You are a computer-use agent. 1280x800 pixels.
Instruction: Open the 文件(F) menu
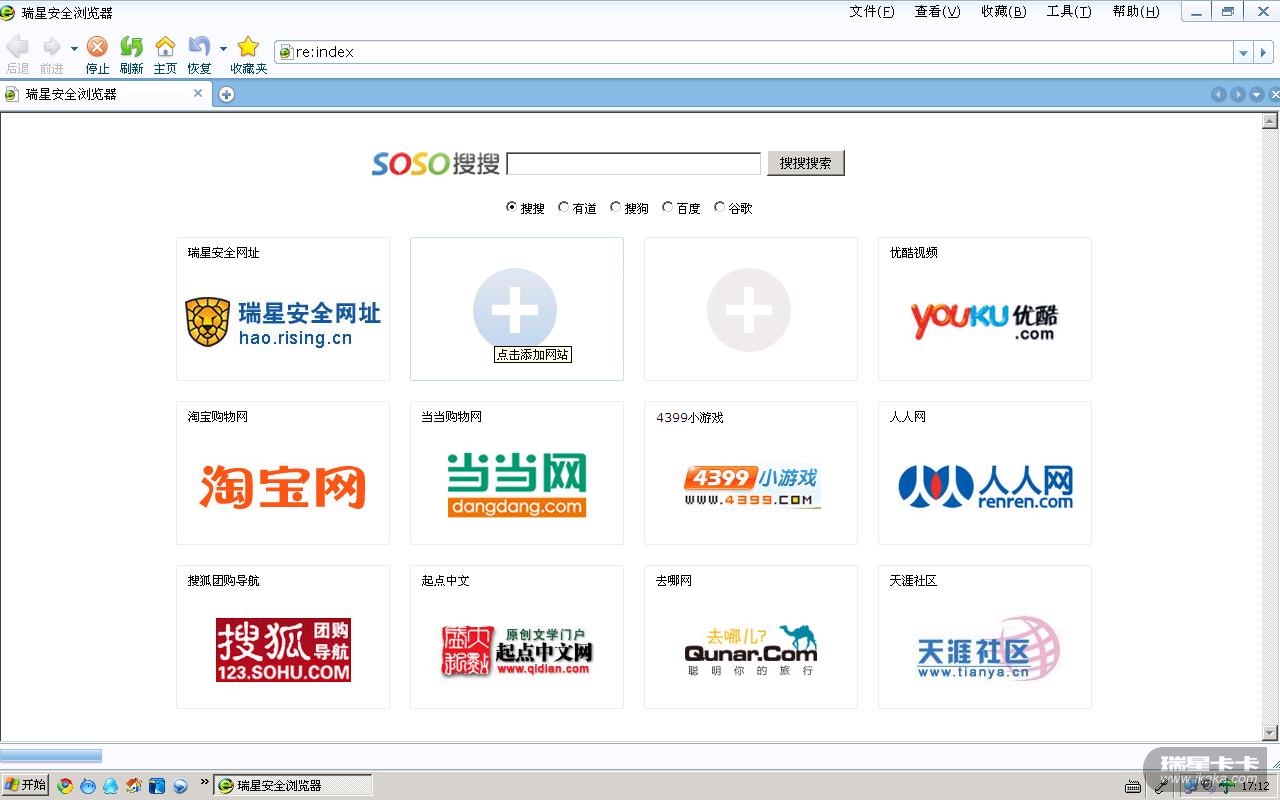click(872, 12)
